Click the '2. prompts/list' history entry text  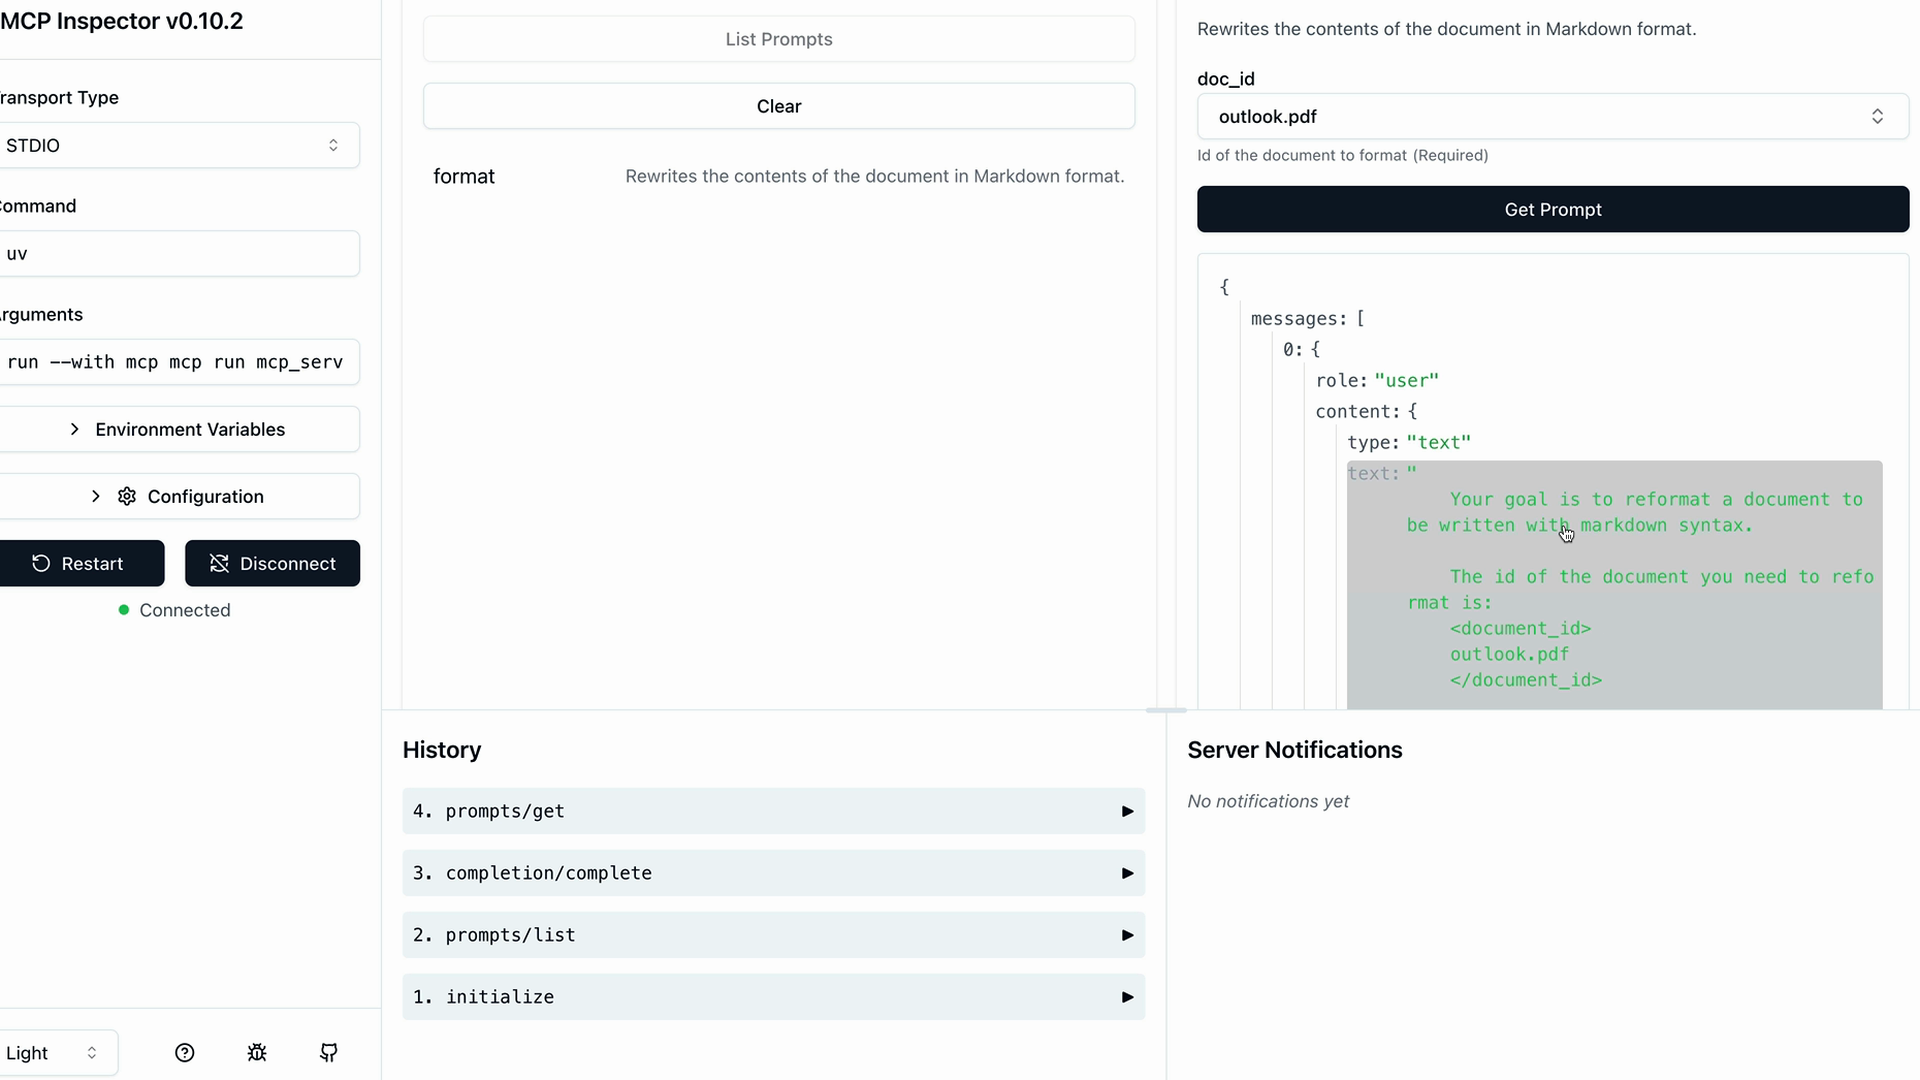pos(494,935)
